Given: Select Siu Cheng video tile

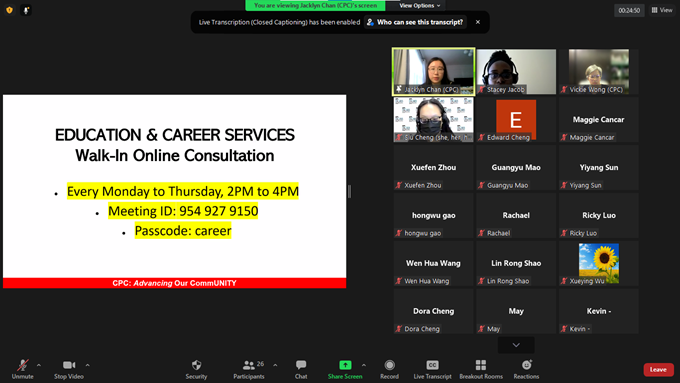Looking at the screenshot, I should (433, 119).
